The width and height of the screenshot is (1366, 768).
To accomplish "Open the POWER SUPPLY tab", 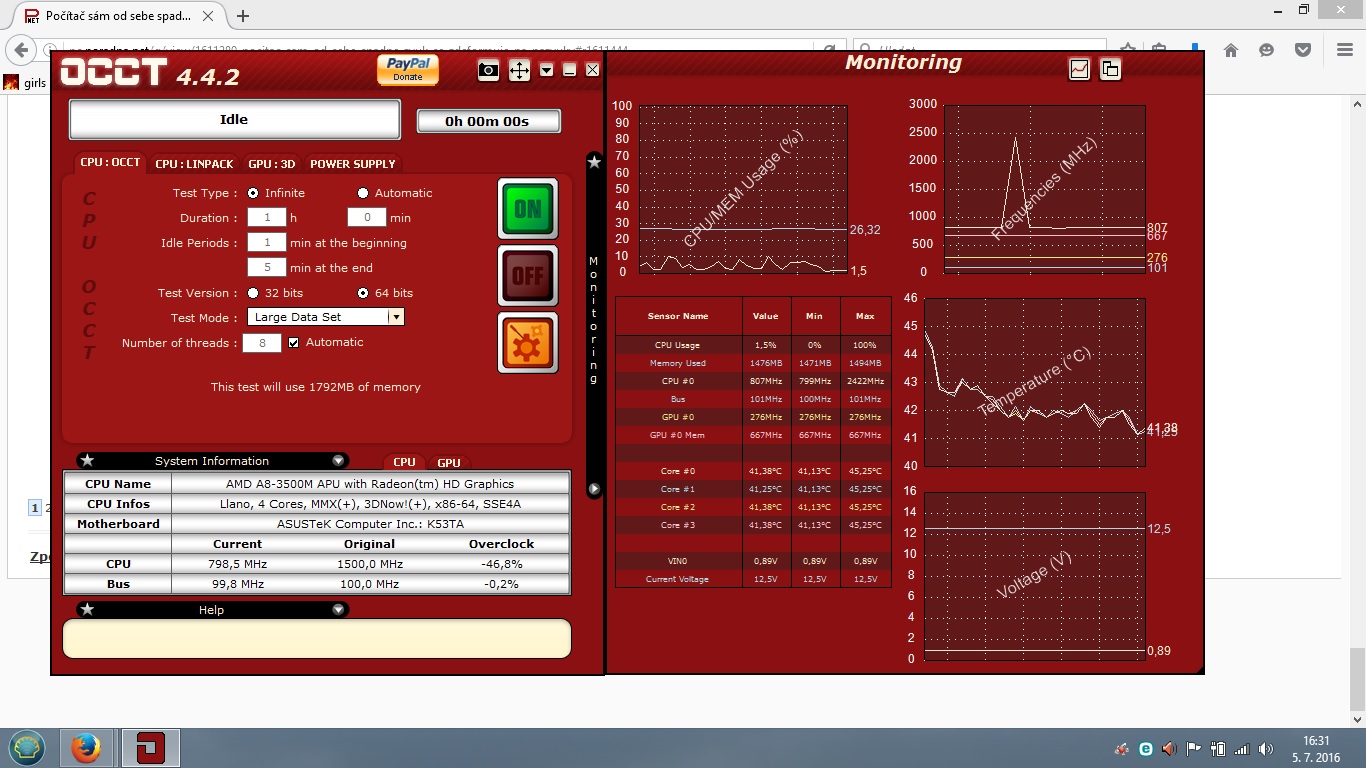I will click(353, 164).
